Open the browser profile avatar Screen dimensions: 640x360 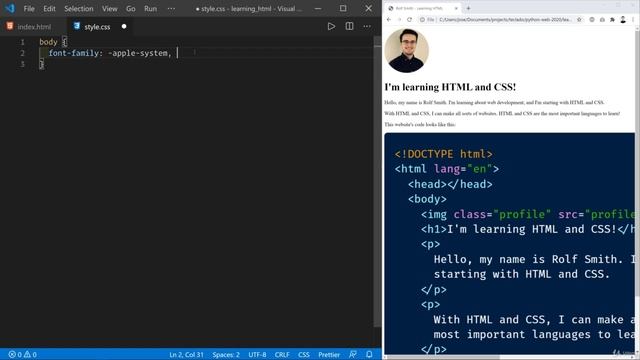point(623,20)
